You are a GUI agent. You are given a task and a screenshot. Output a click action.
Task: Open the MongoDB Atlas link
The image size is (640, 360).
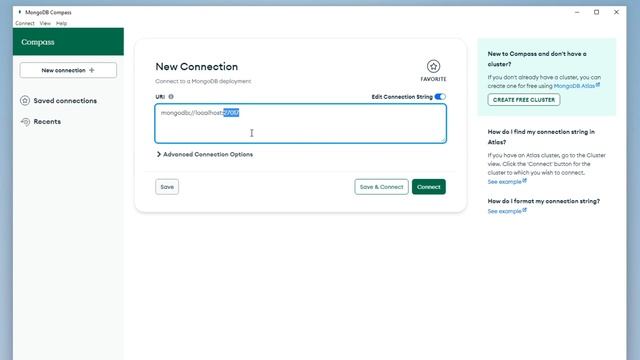click(574, 86)
